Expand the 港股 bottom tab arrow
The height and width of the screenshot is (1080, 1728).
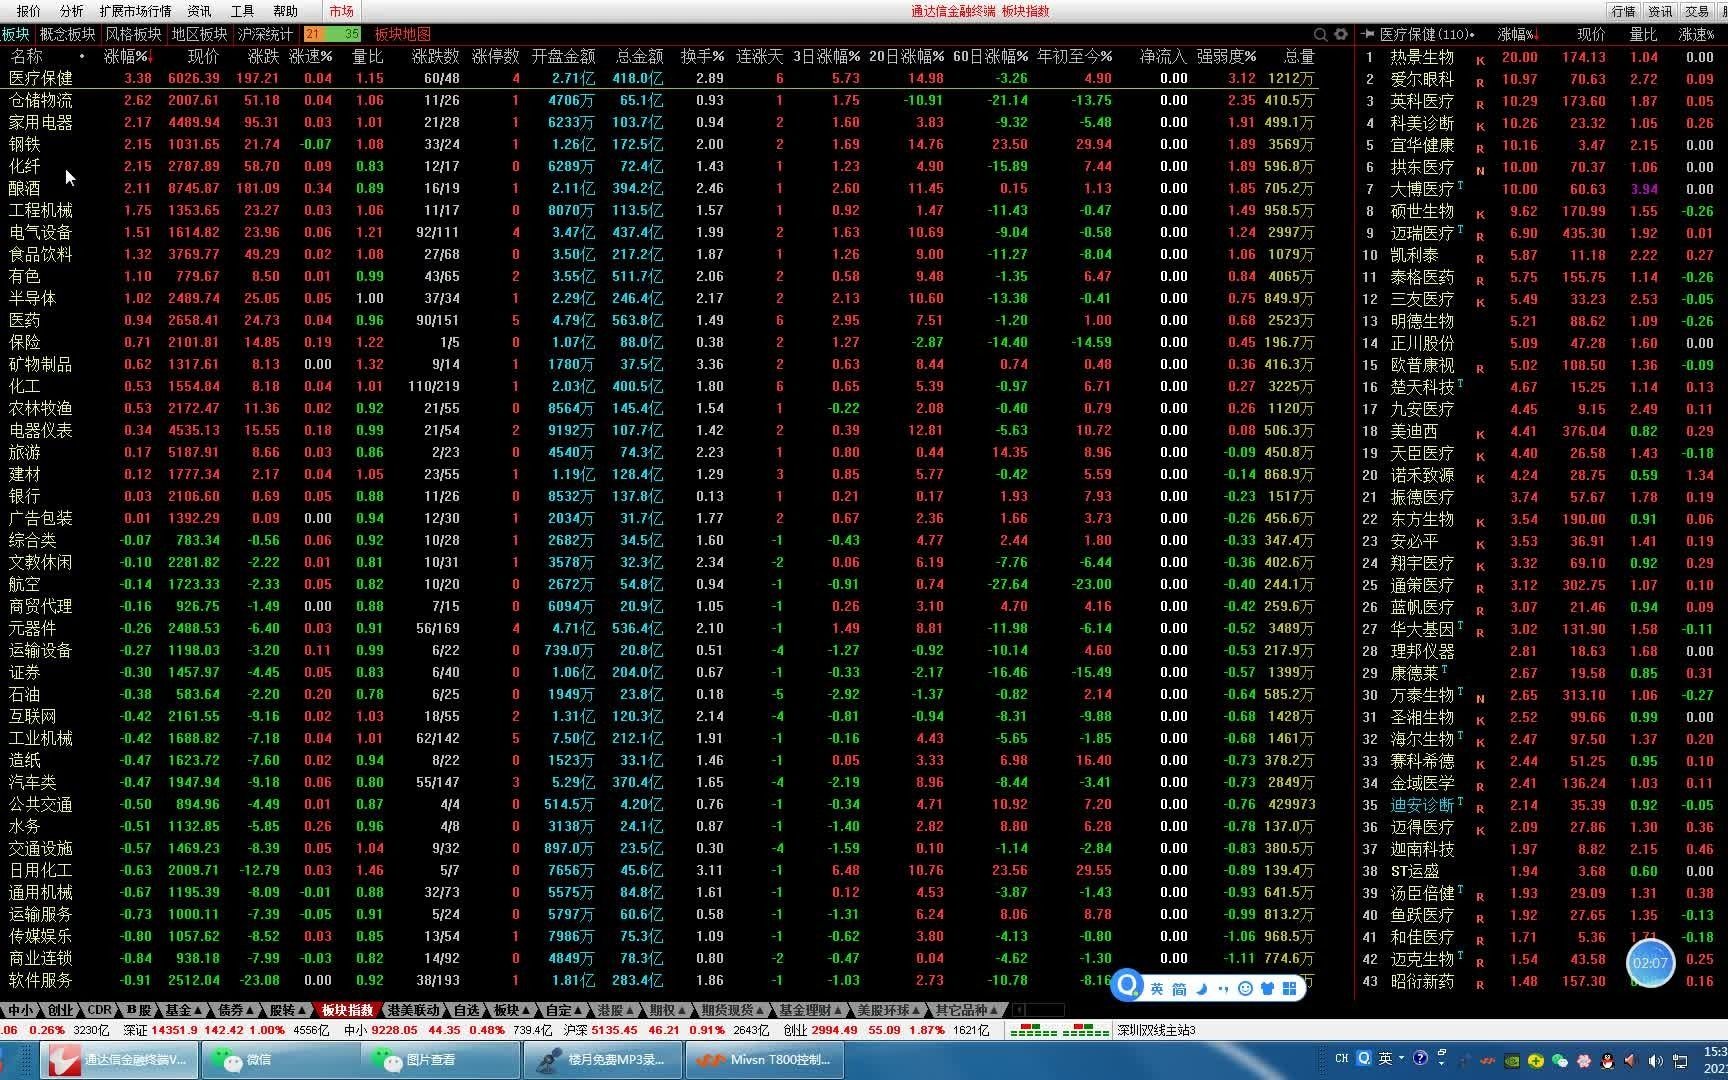tap(631, 1010)
